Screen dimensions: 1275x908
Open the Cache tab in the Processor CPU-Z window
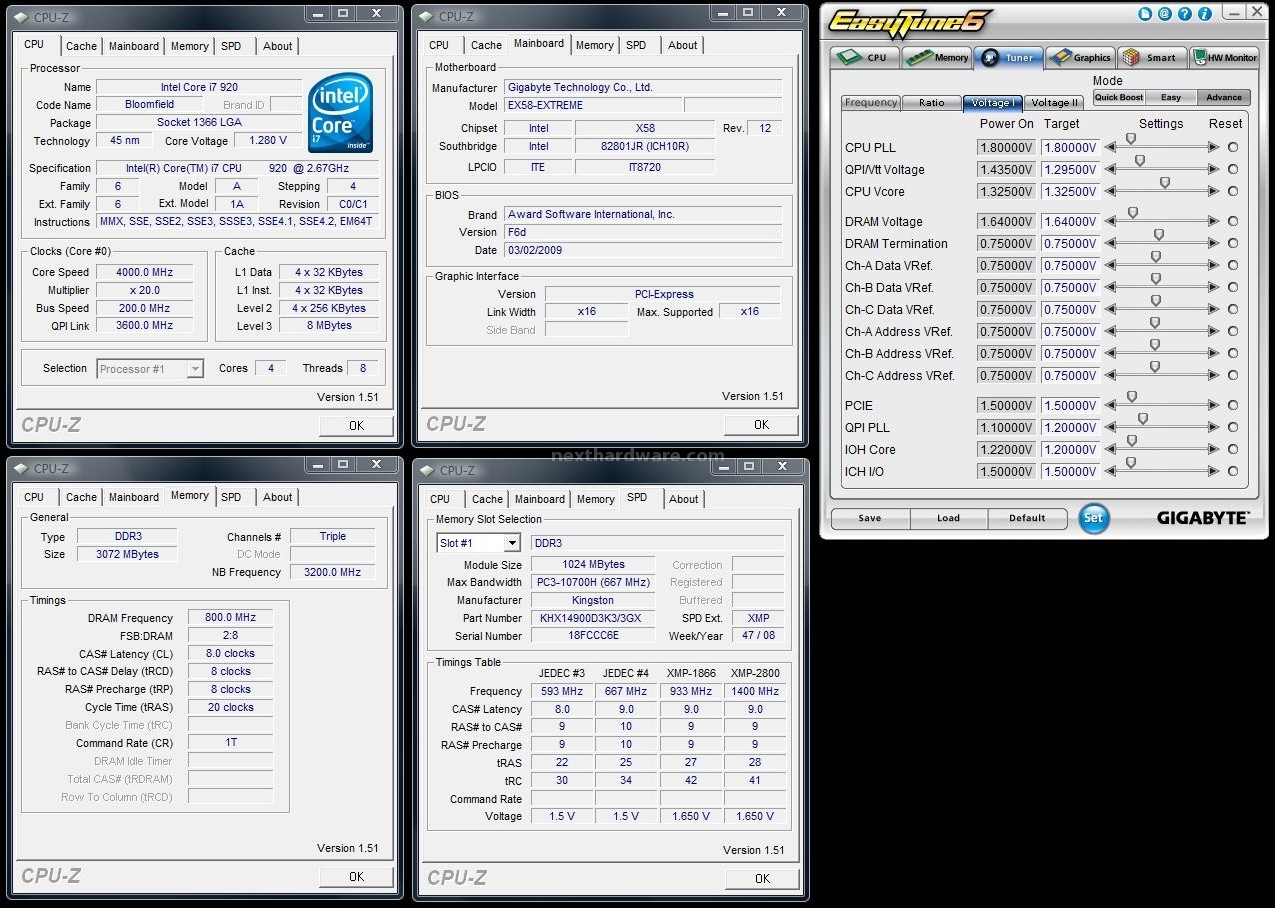82,46
